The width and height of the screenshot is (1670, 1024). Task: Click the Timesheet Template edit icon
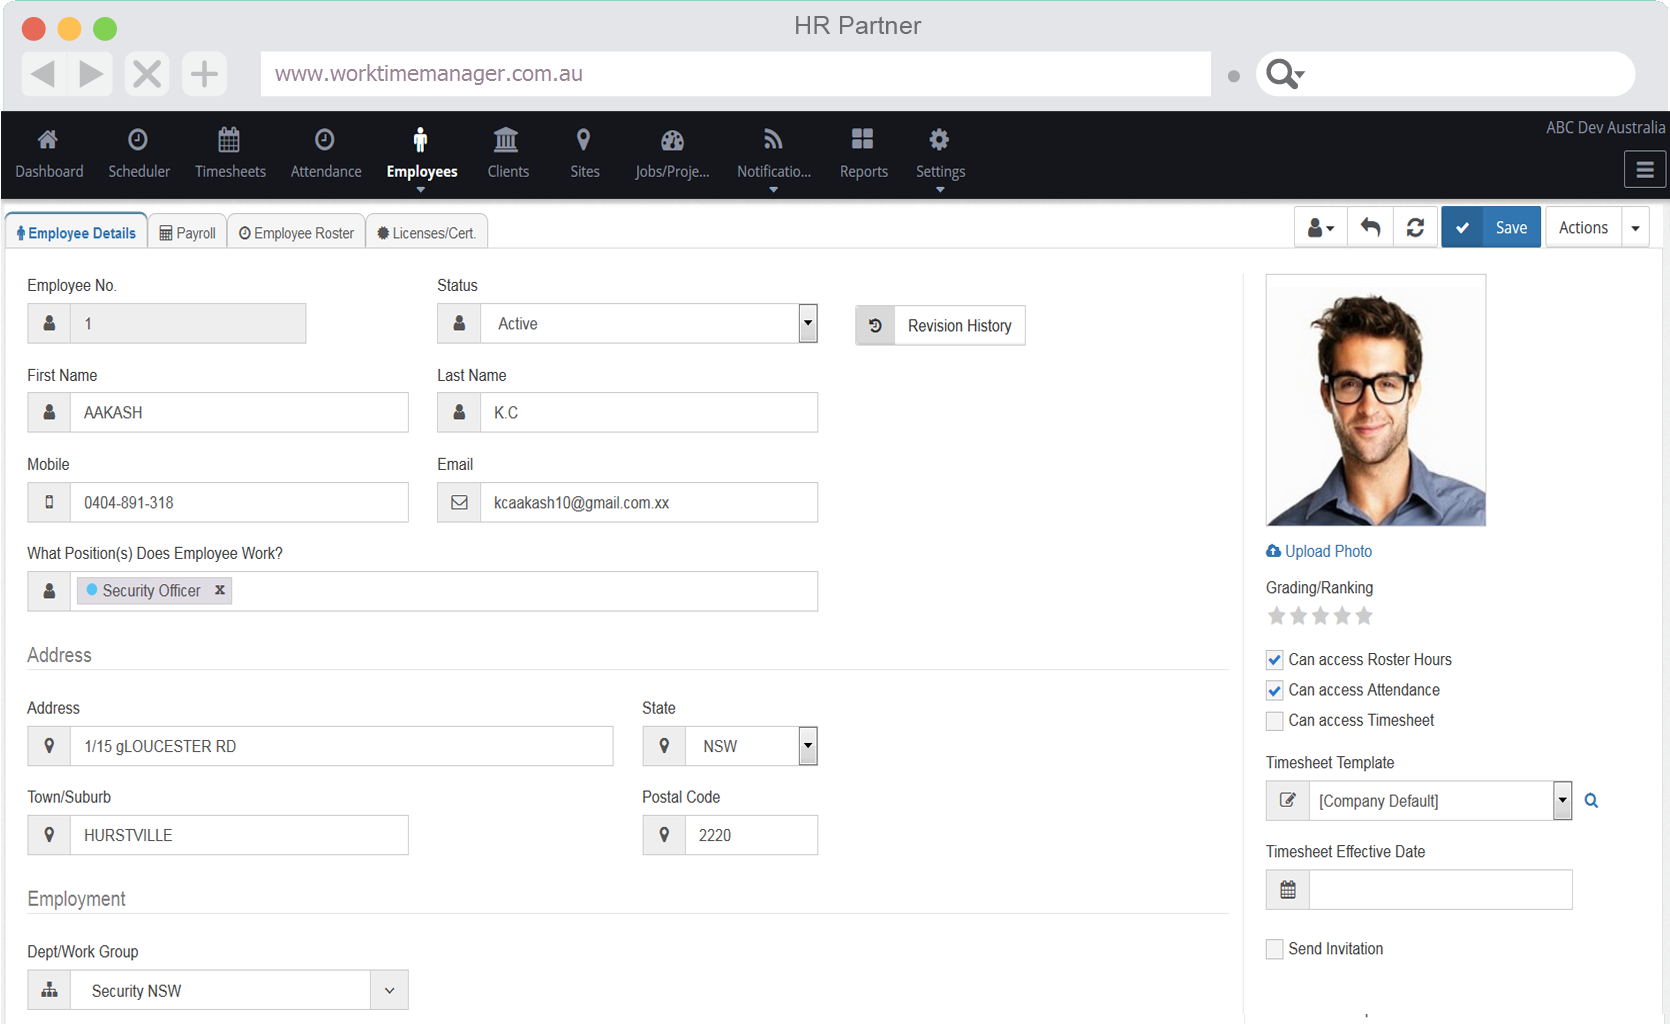click(x=1288, y=800)
